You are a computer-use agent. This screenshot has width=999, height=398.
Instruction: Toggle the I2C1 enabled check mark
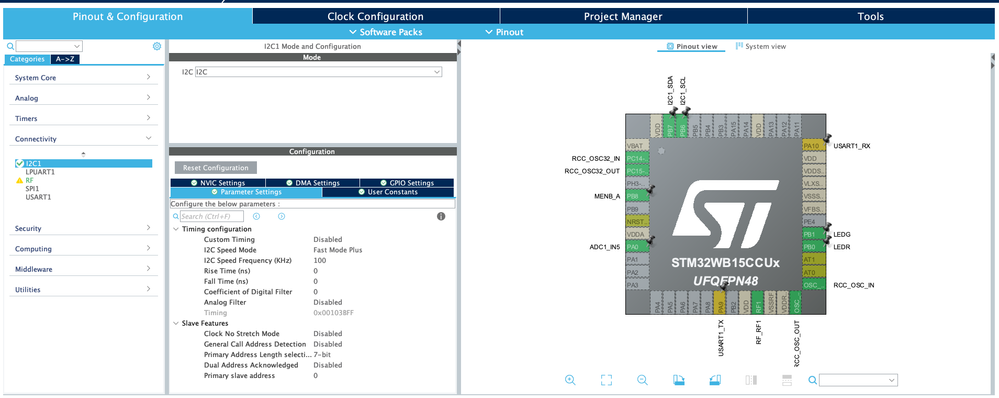pyautogui.click(x=20, y=164)
